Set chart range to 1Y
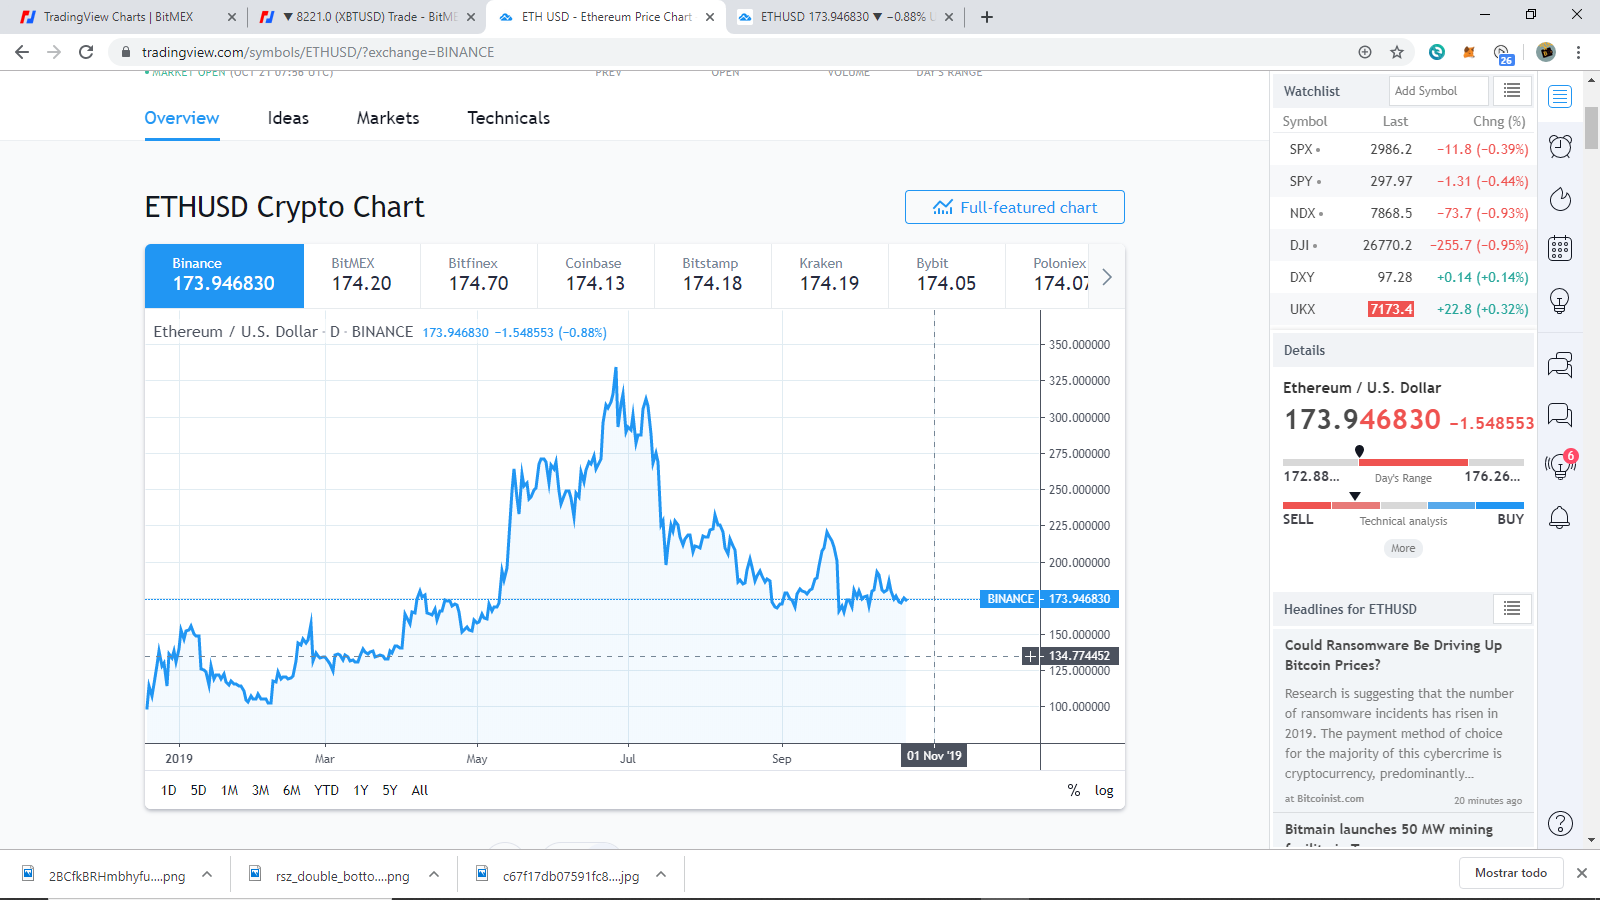Viewport: 1600px width, 900px height. 361,790
